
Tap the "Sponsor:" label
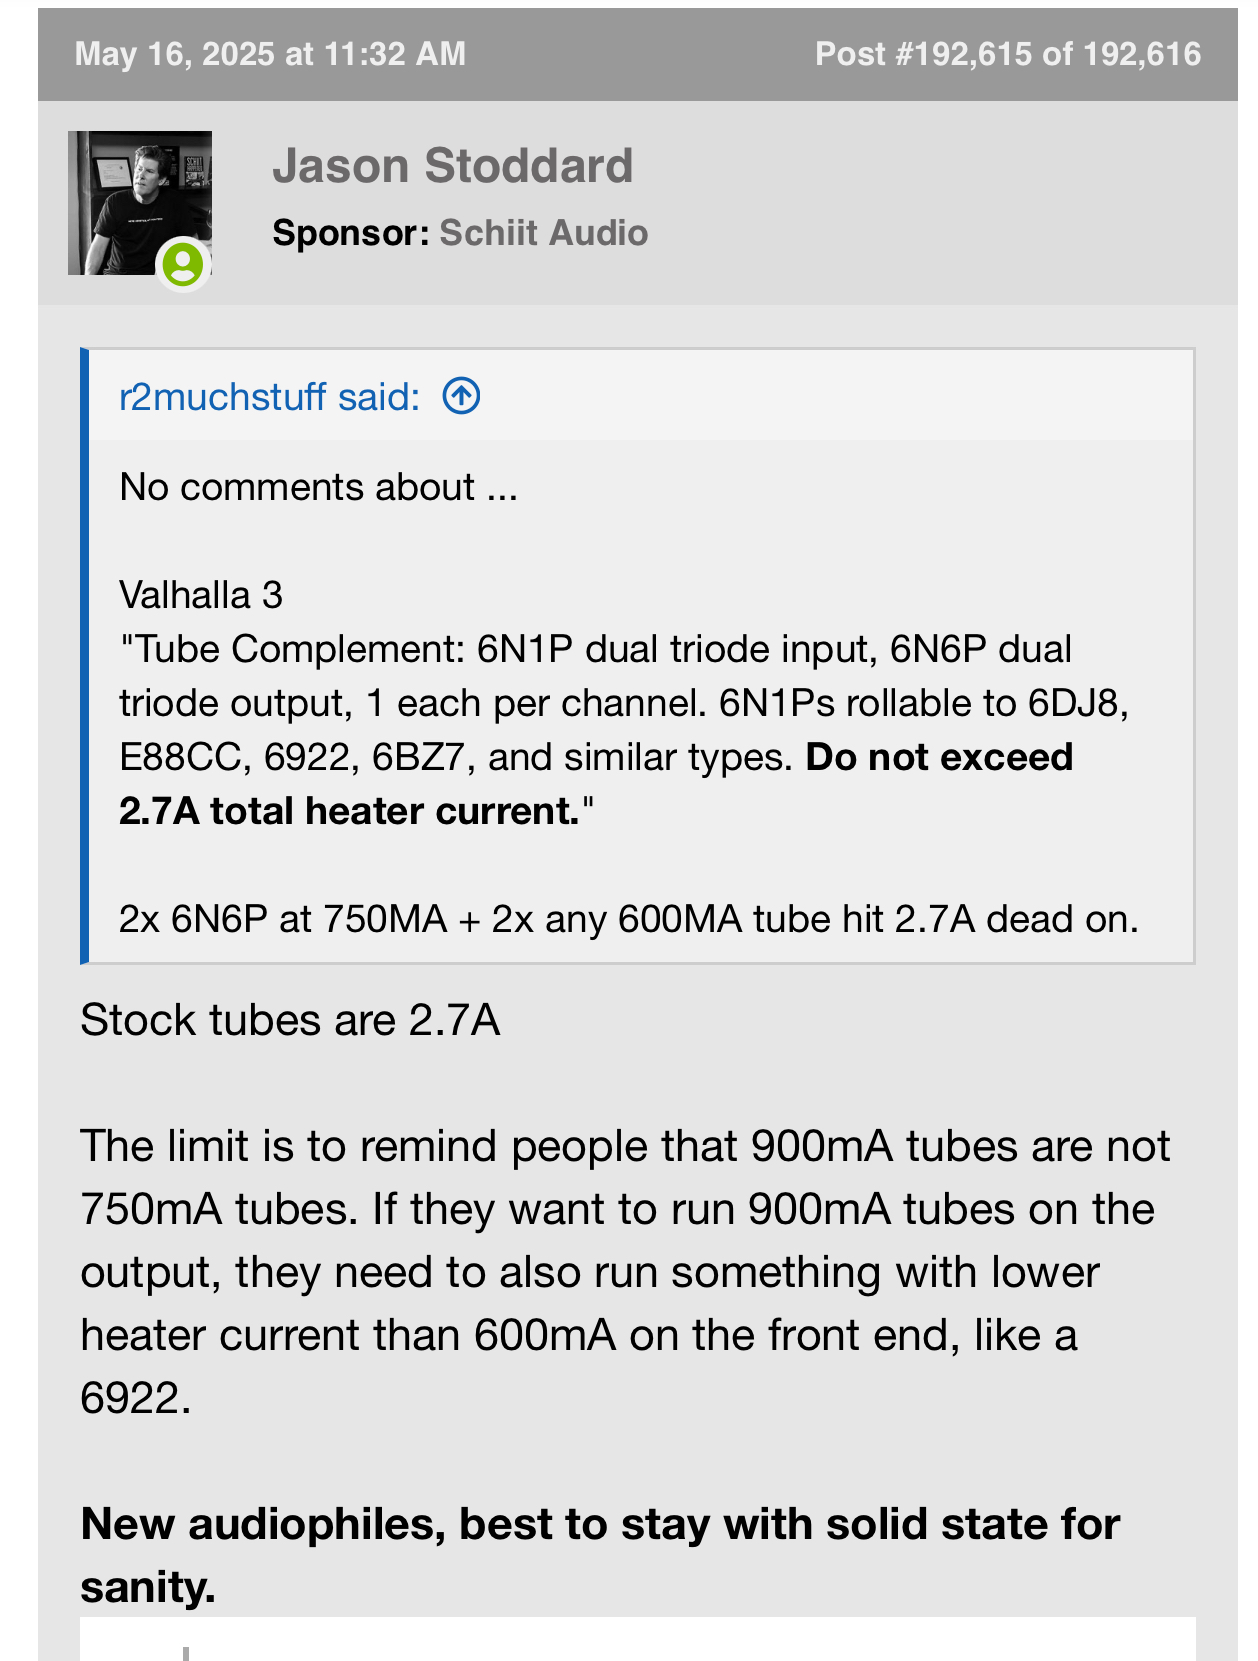click(x=351, y=233)
